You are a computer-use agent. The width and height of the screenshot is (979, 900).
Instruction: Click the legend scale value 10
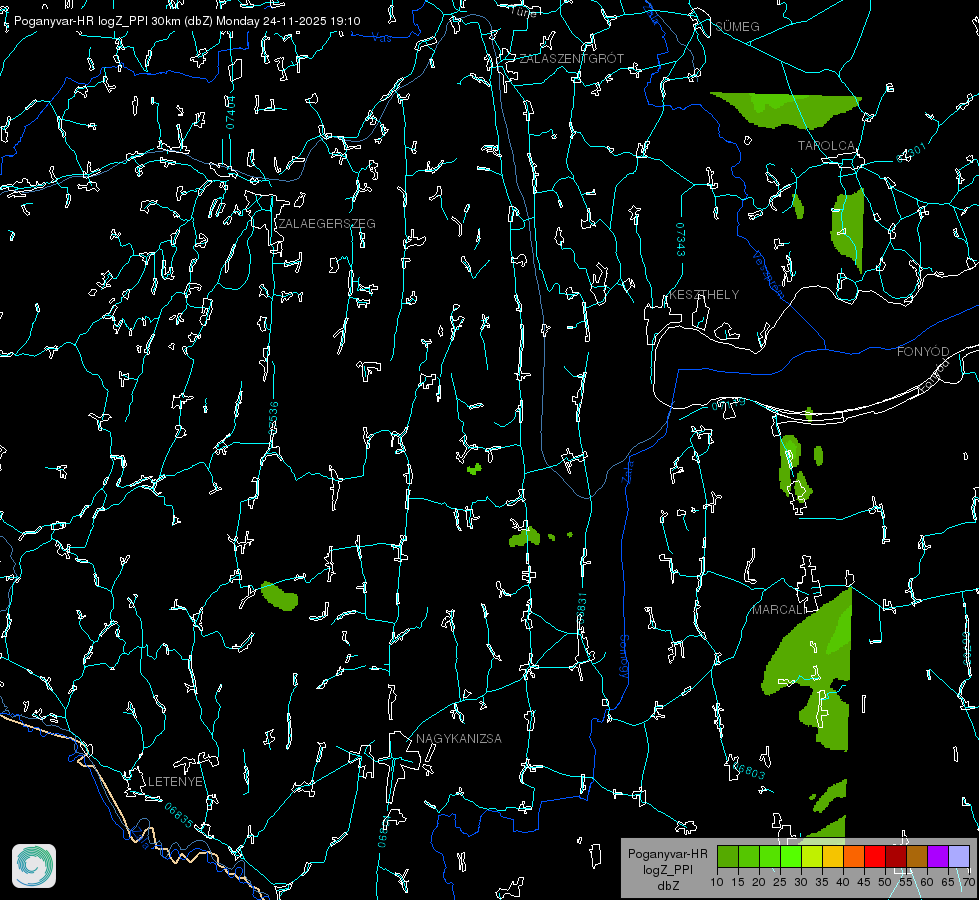coord(717,882)
